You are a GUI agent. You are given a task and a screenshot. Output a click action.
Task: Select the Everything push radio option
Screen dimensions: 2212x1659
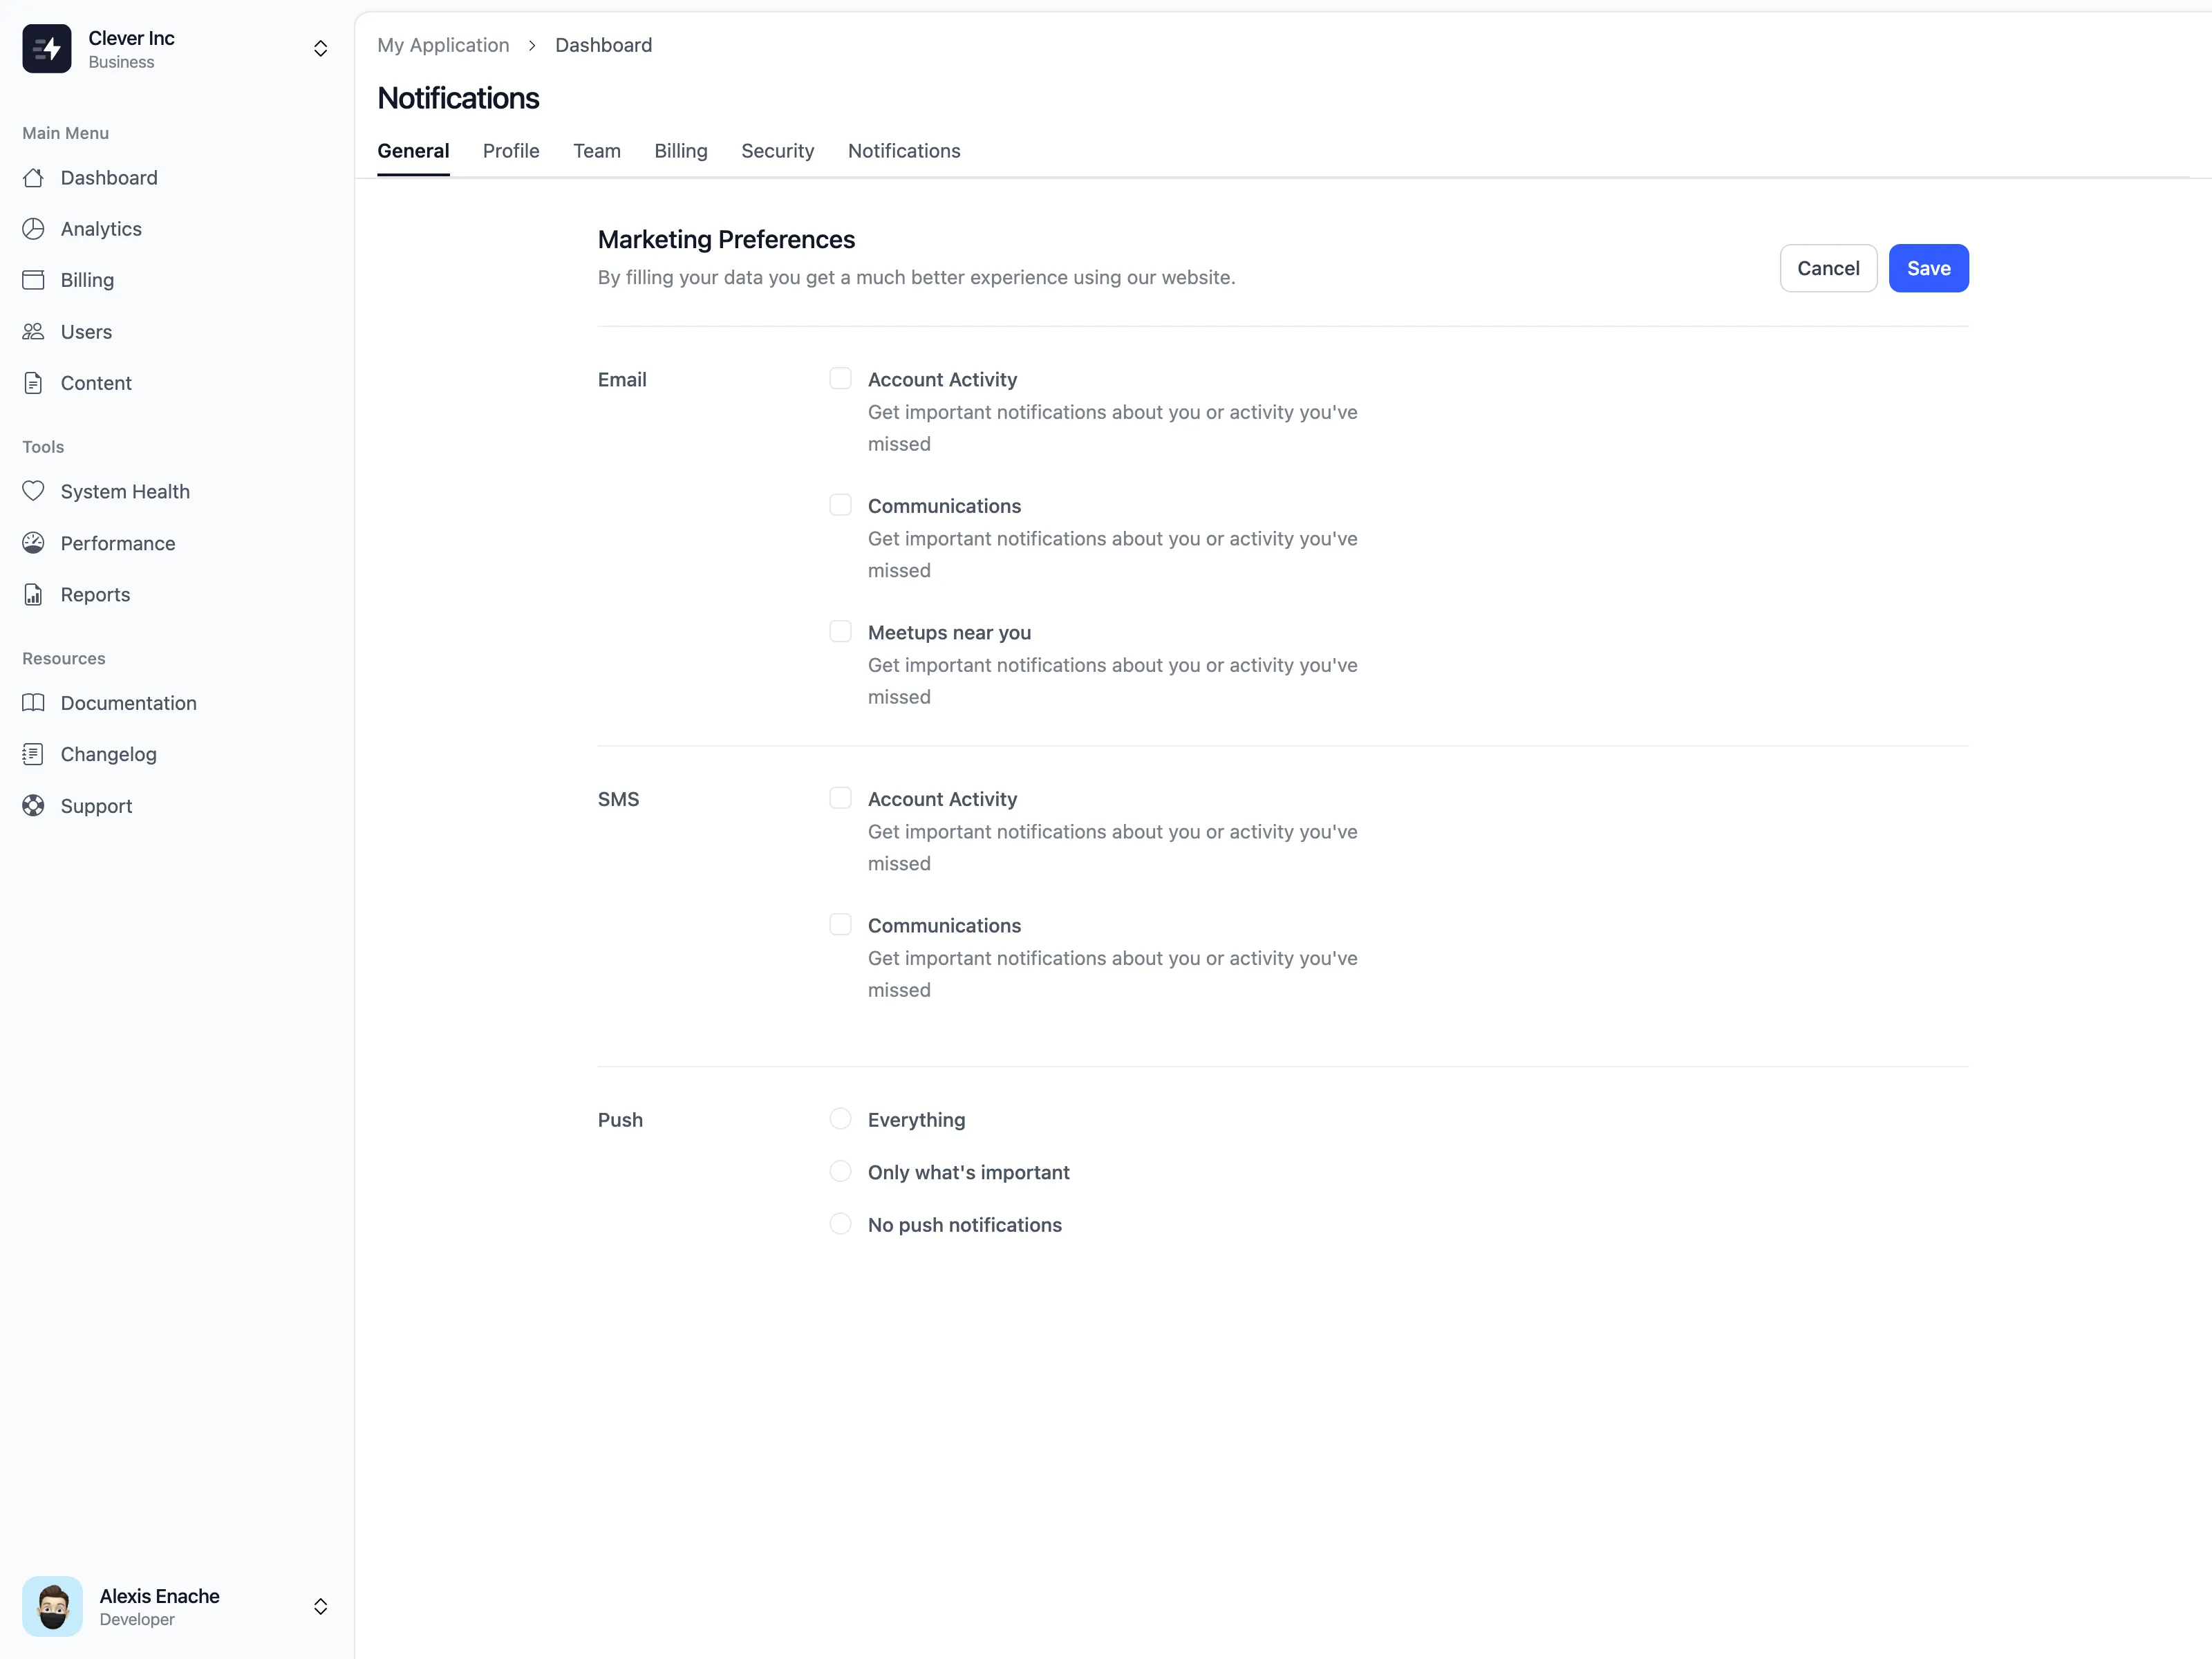[x=840, y=1119]
